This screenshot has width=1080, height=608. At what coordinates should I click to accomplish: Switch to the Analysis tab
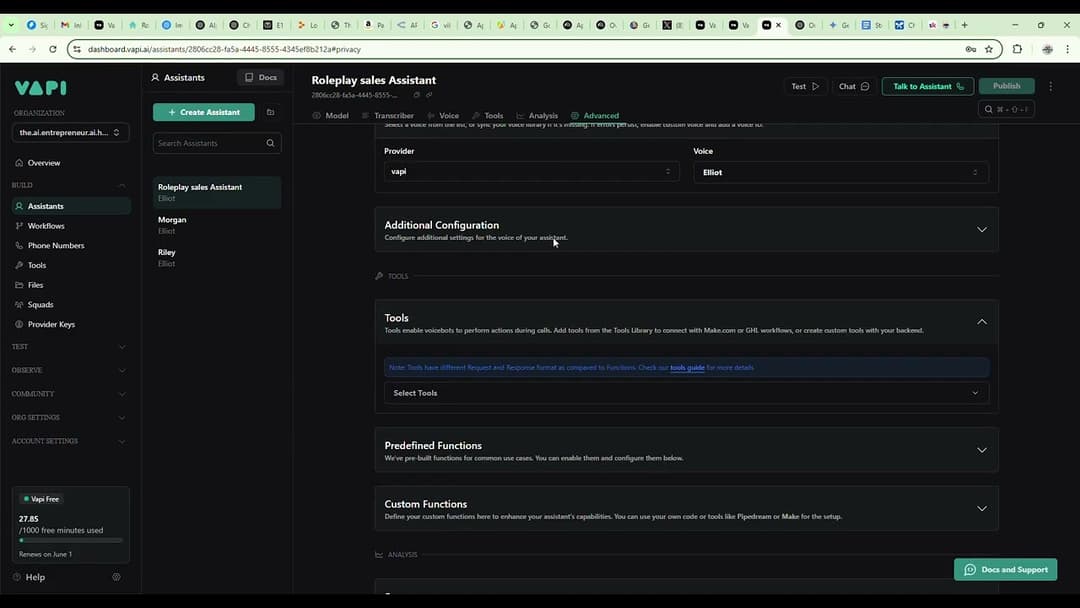(537, 116)
